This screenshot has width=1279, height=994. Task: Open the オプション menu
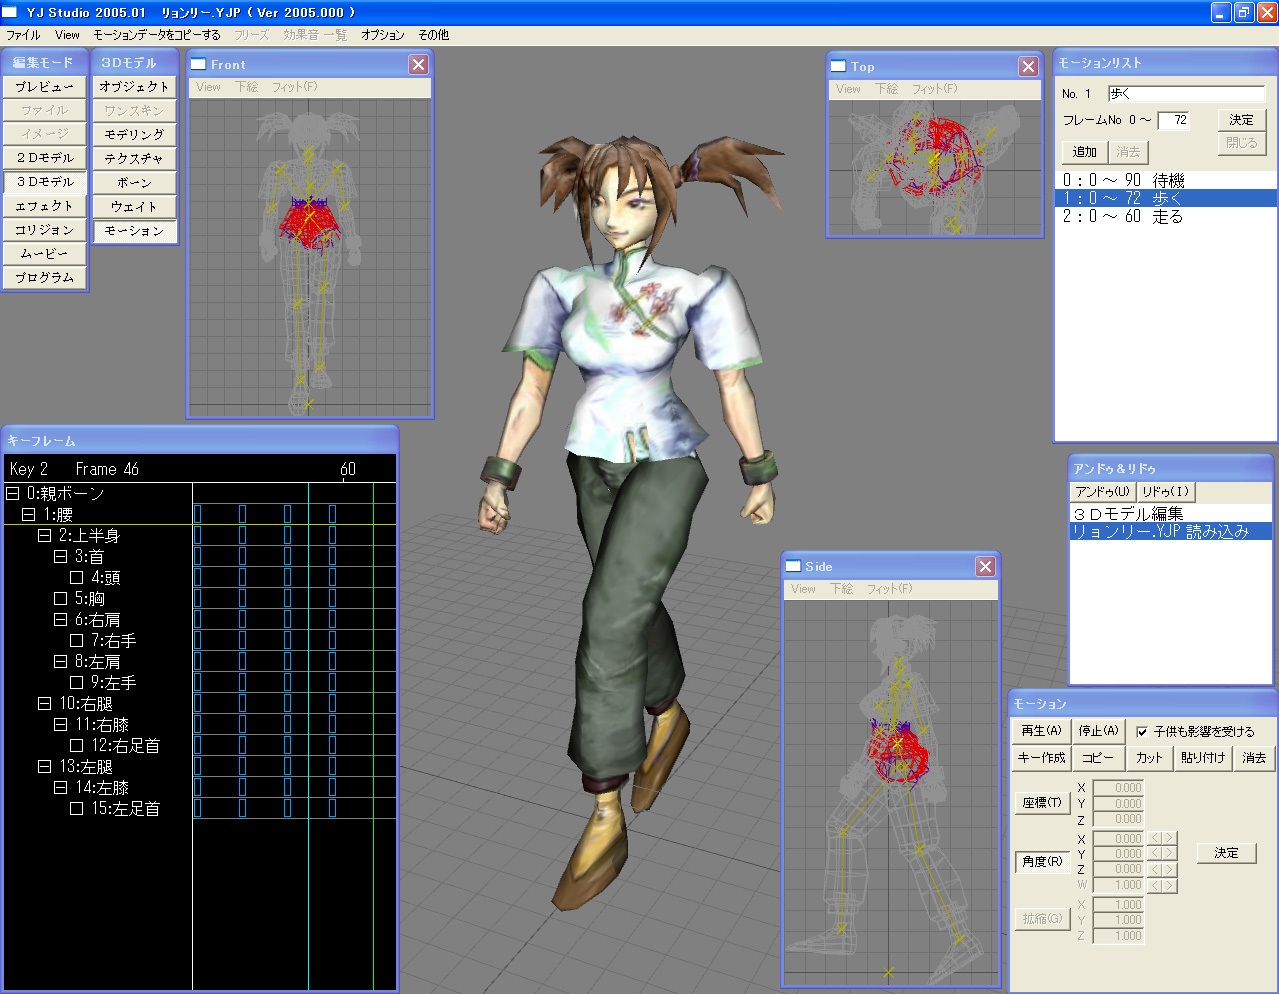[383, 34]
